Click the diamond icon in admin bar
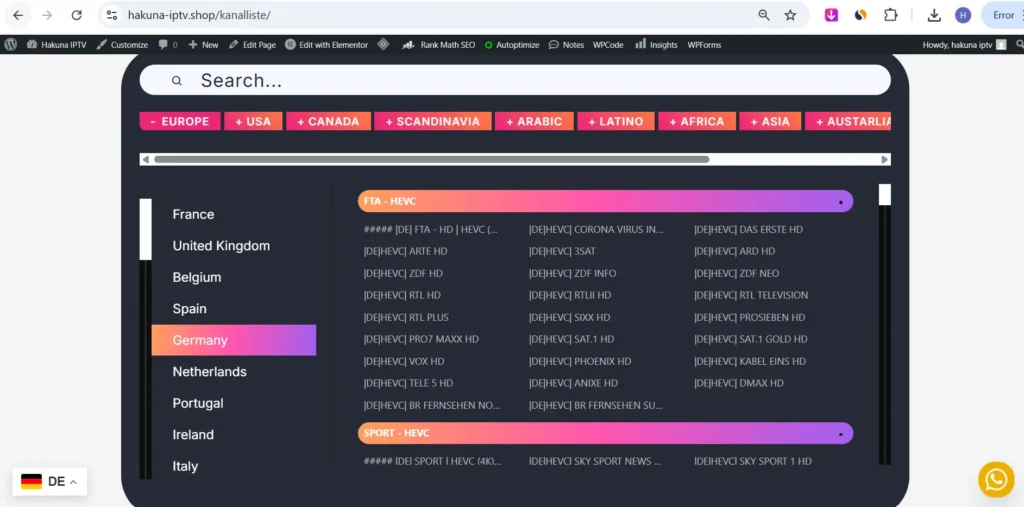The image size is (1024, 507). [383, 44]
